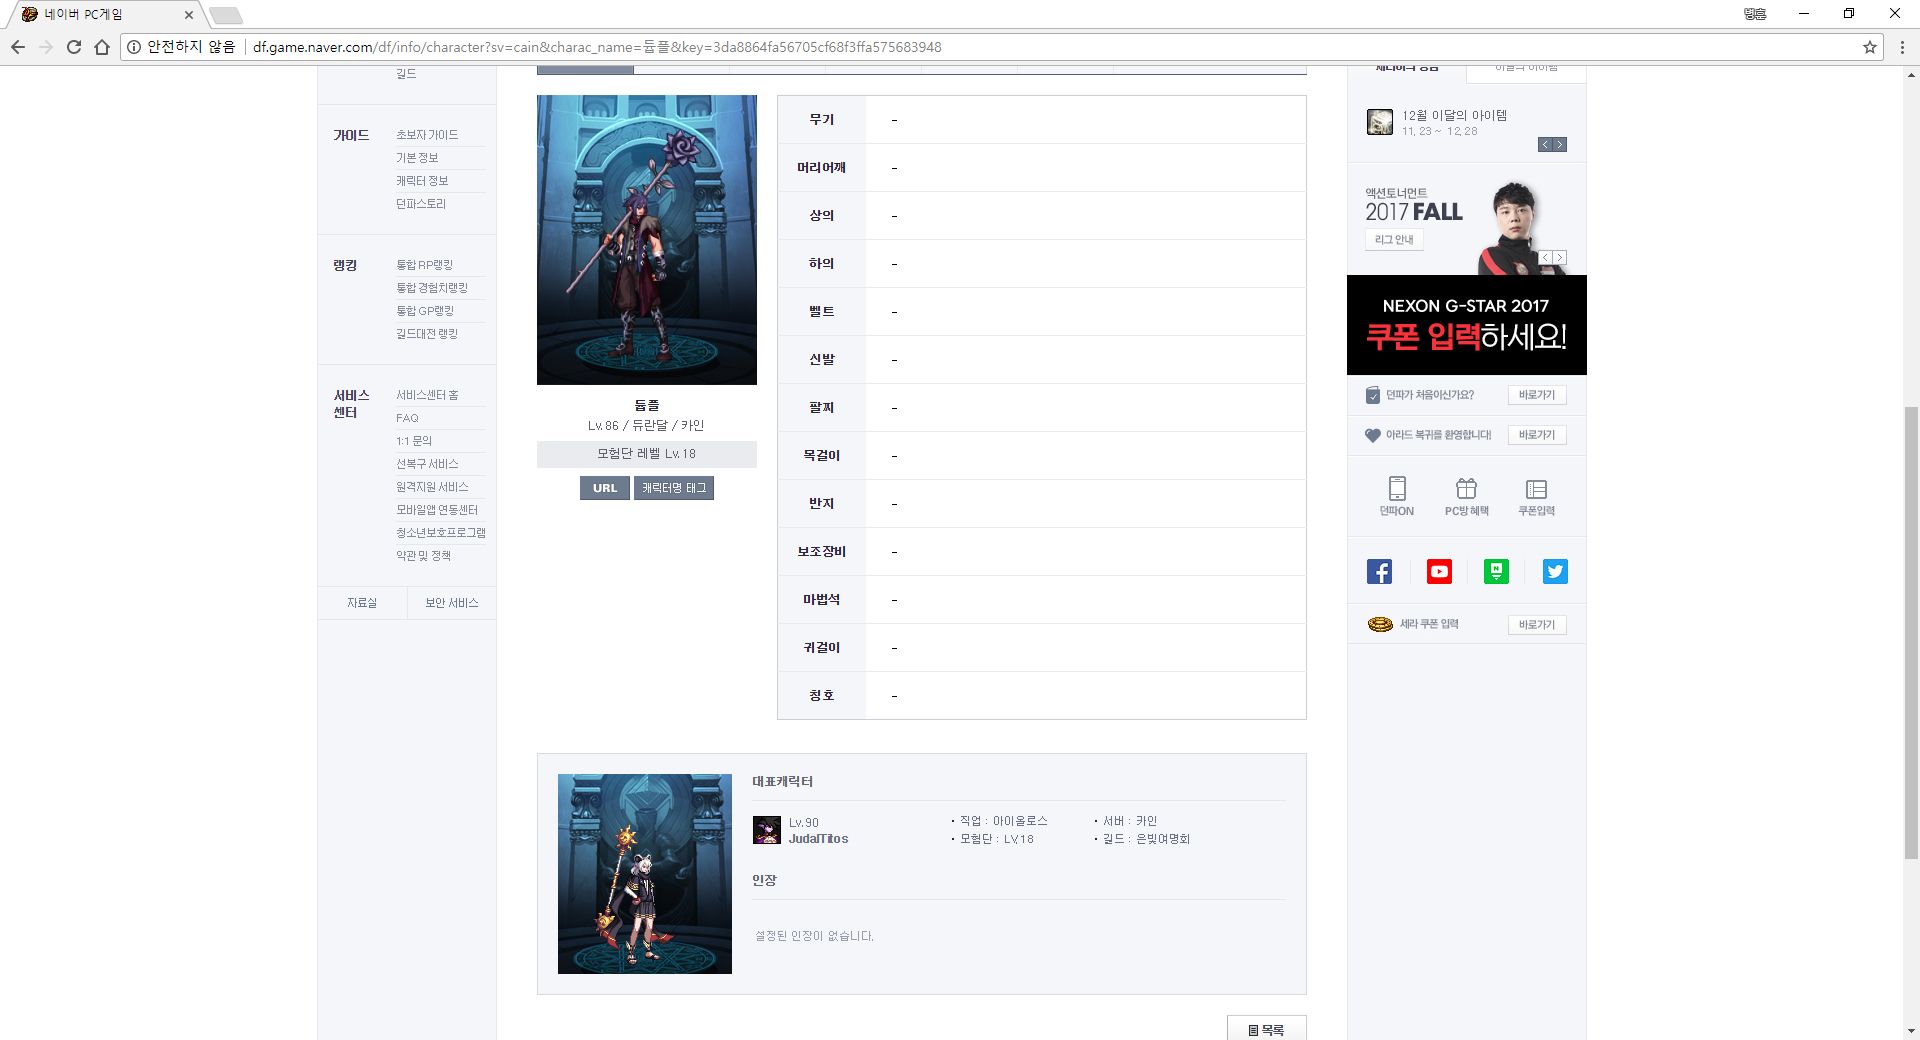Open 청소년보호프로그램 link

(x=441, y=533)
